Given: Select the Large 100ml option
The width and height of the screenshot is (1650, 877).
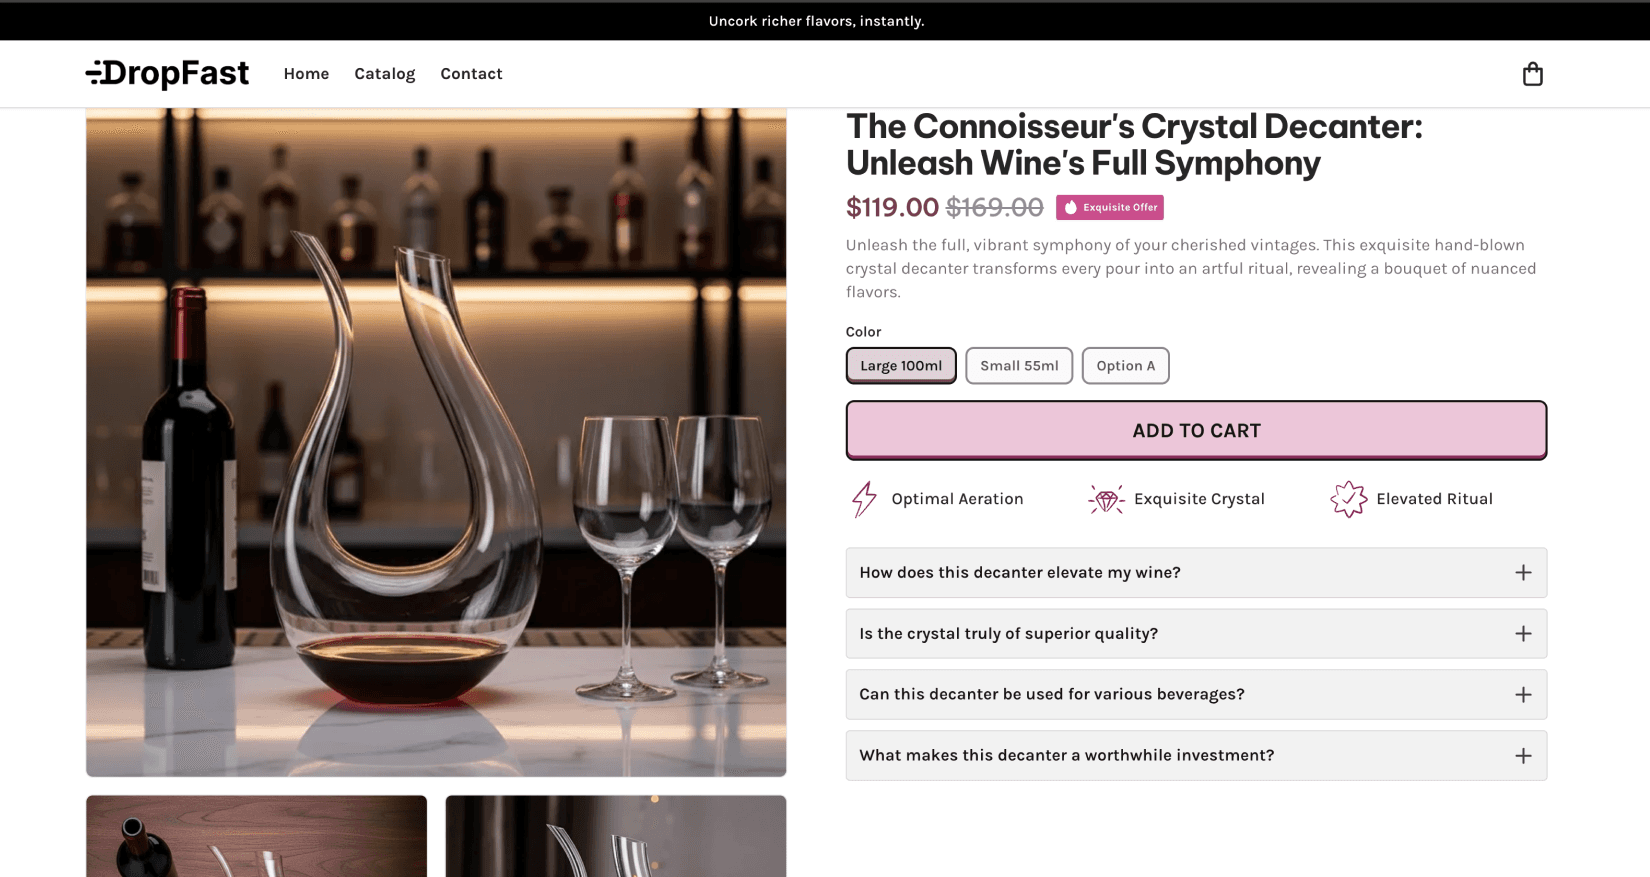Looking at the screenshot, I should coord(900,365).
